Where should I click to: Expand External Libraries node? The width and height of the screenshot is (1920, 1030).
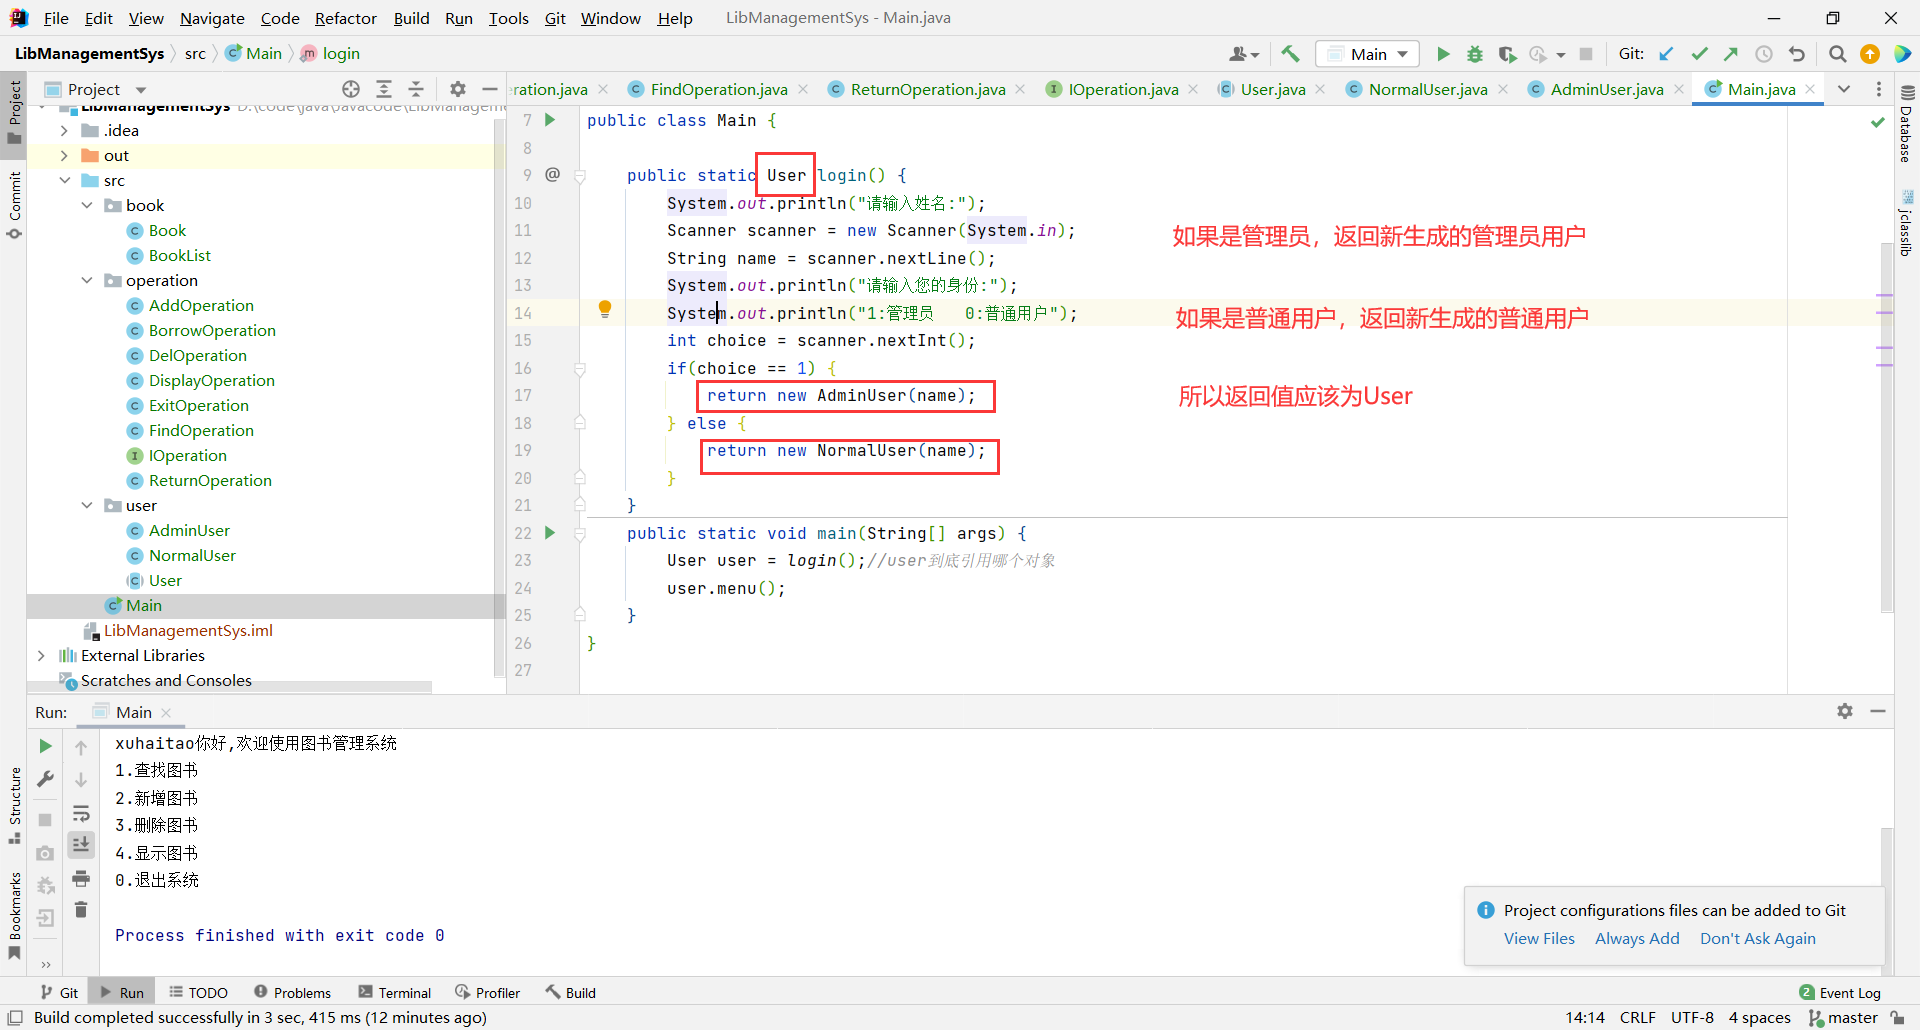41,656
